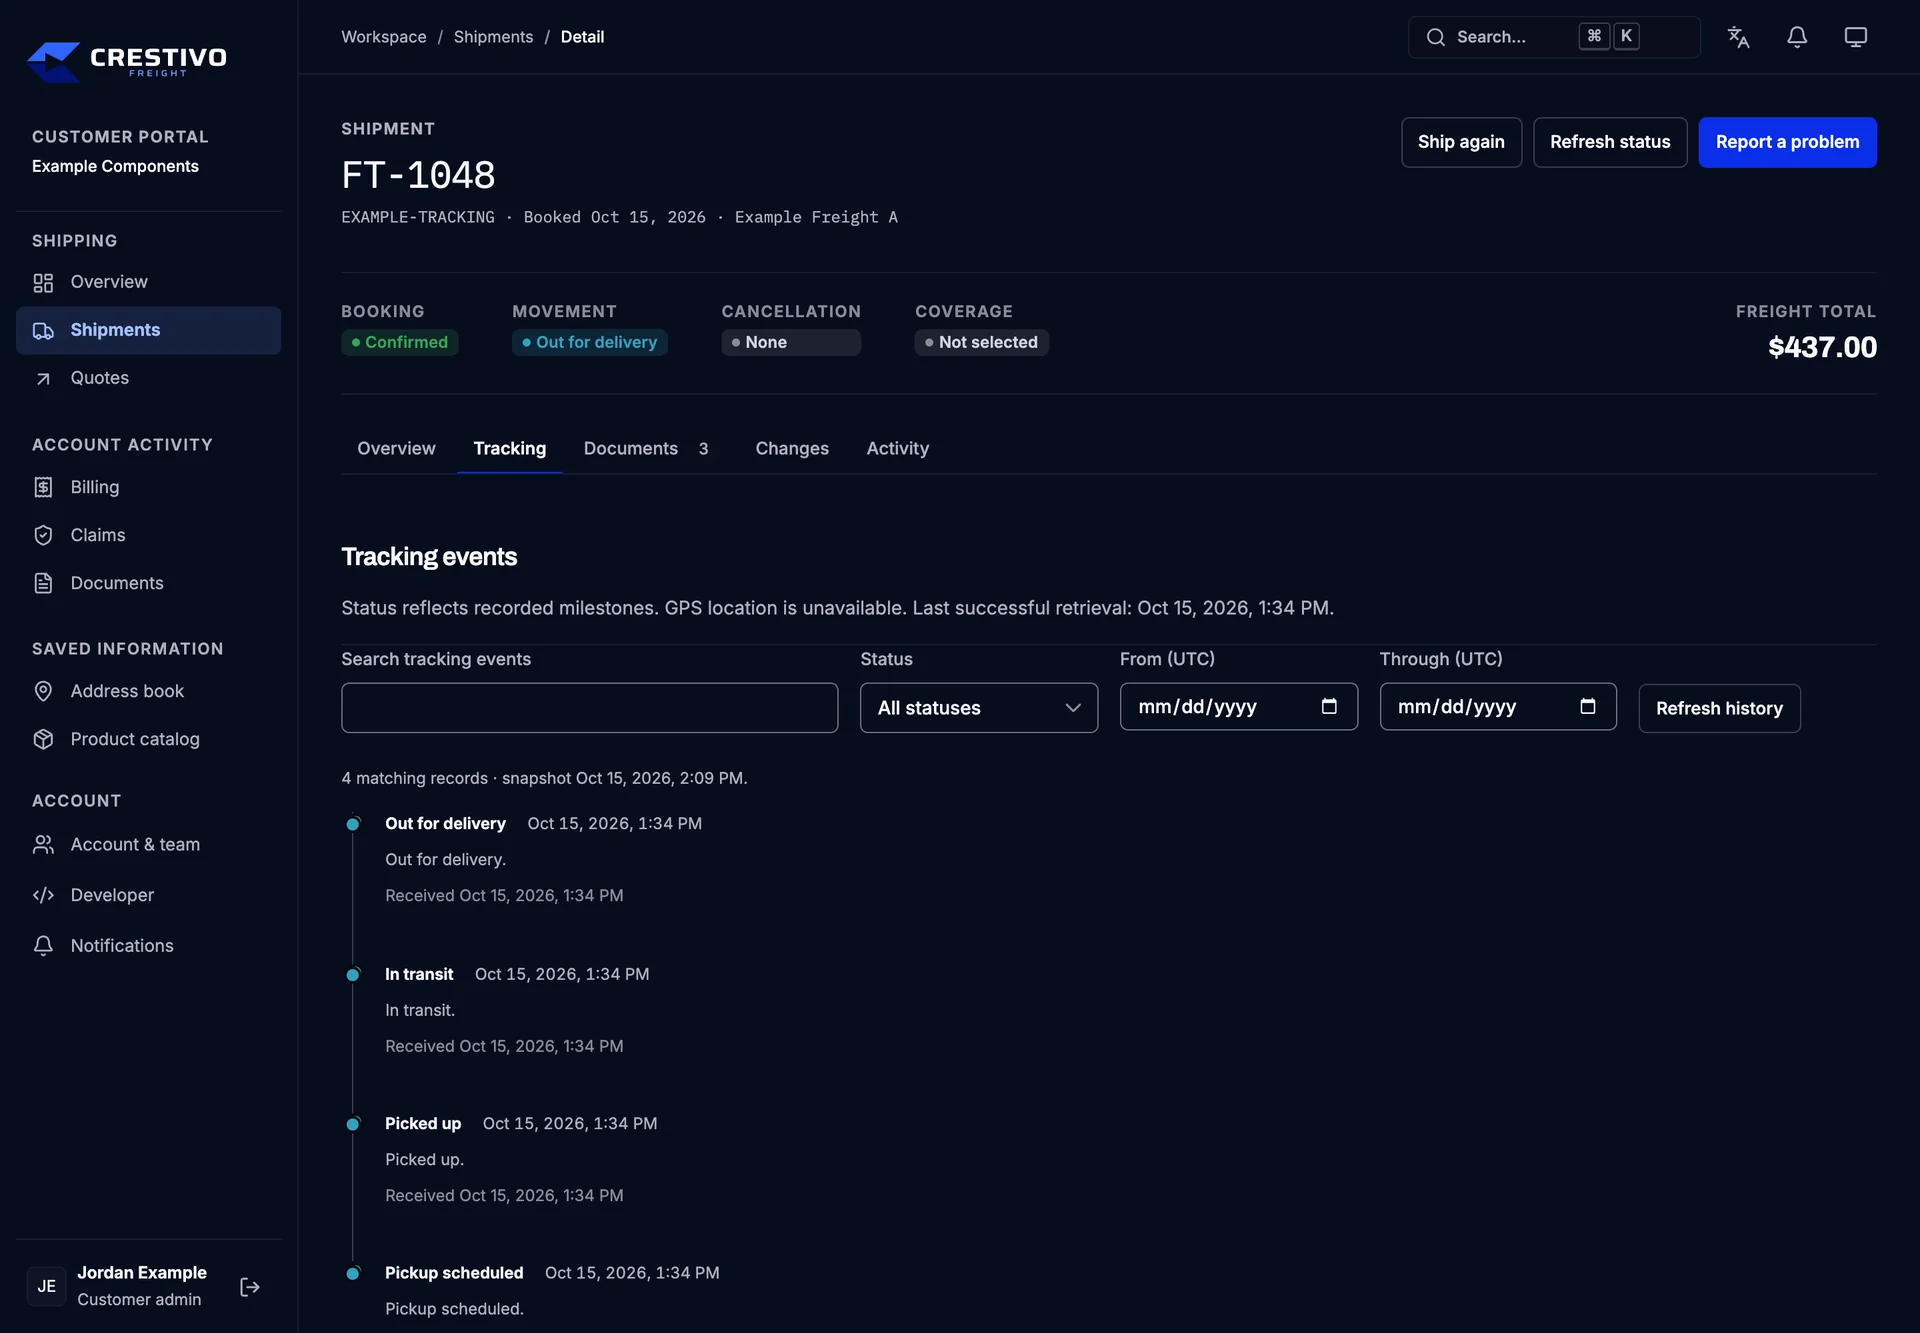Screen dimensions: 1920x1333
Task: Switch to the Changes tab
Action: coord(792,449)
